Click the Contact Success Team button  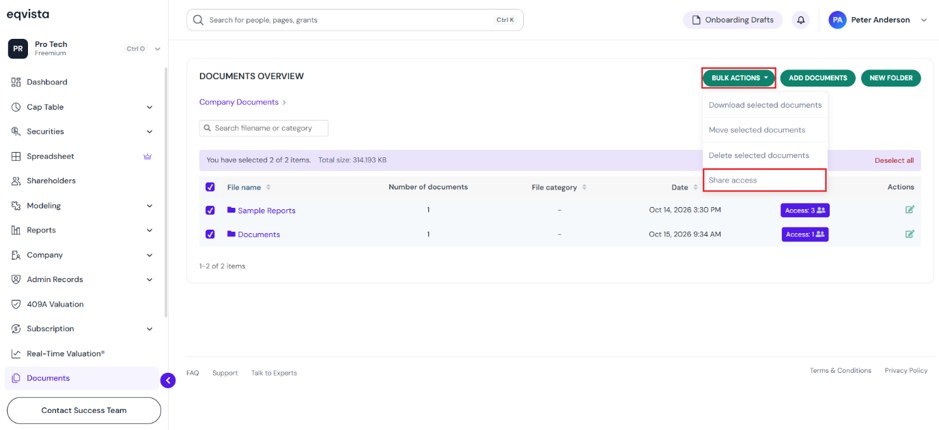[x=84, y=410]
